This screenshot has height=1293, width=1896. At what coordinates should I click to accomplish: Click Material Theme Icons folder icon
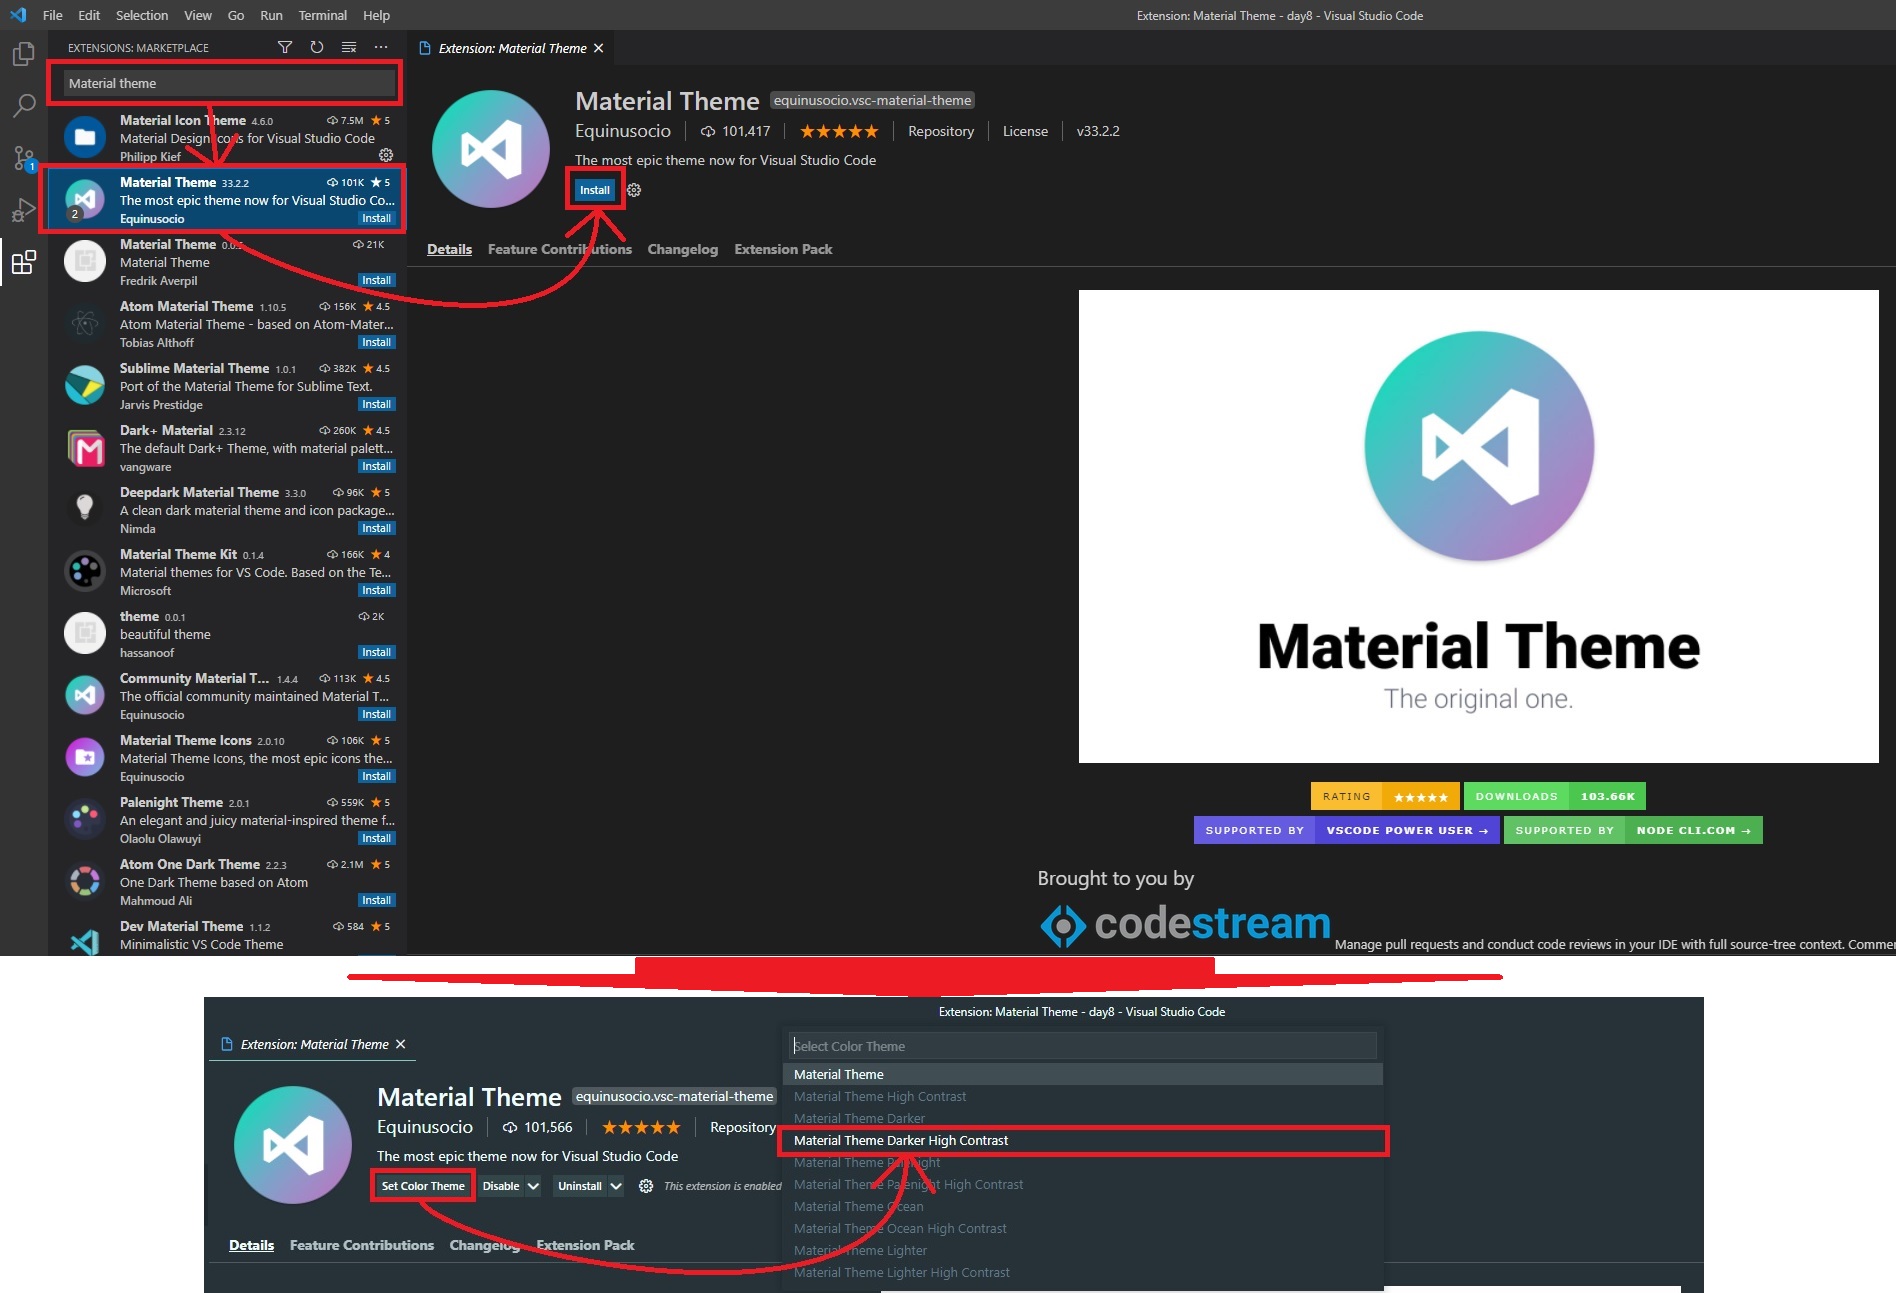85,757
